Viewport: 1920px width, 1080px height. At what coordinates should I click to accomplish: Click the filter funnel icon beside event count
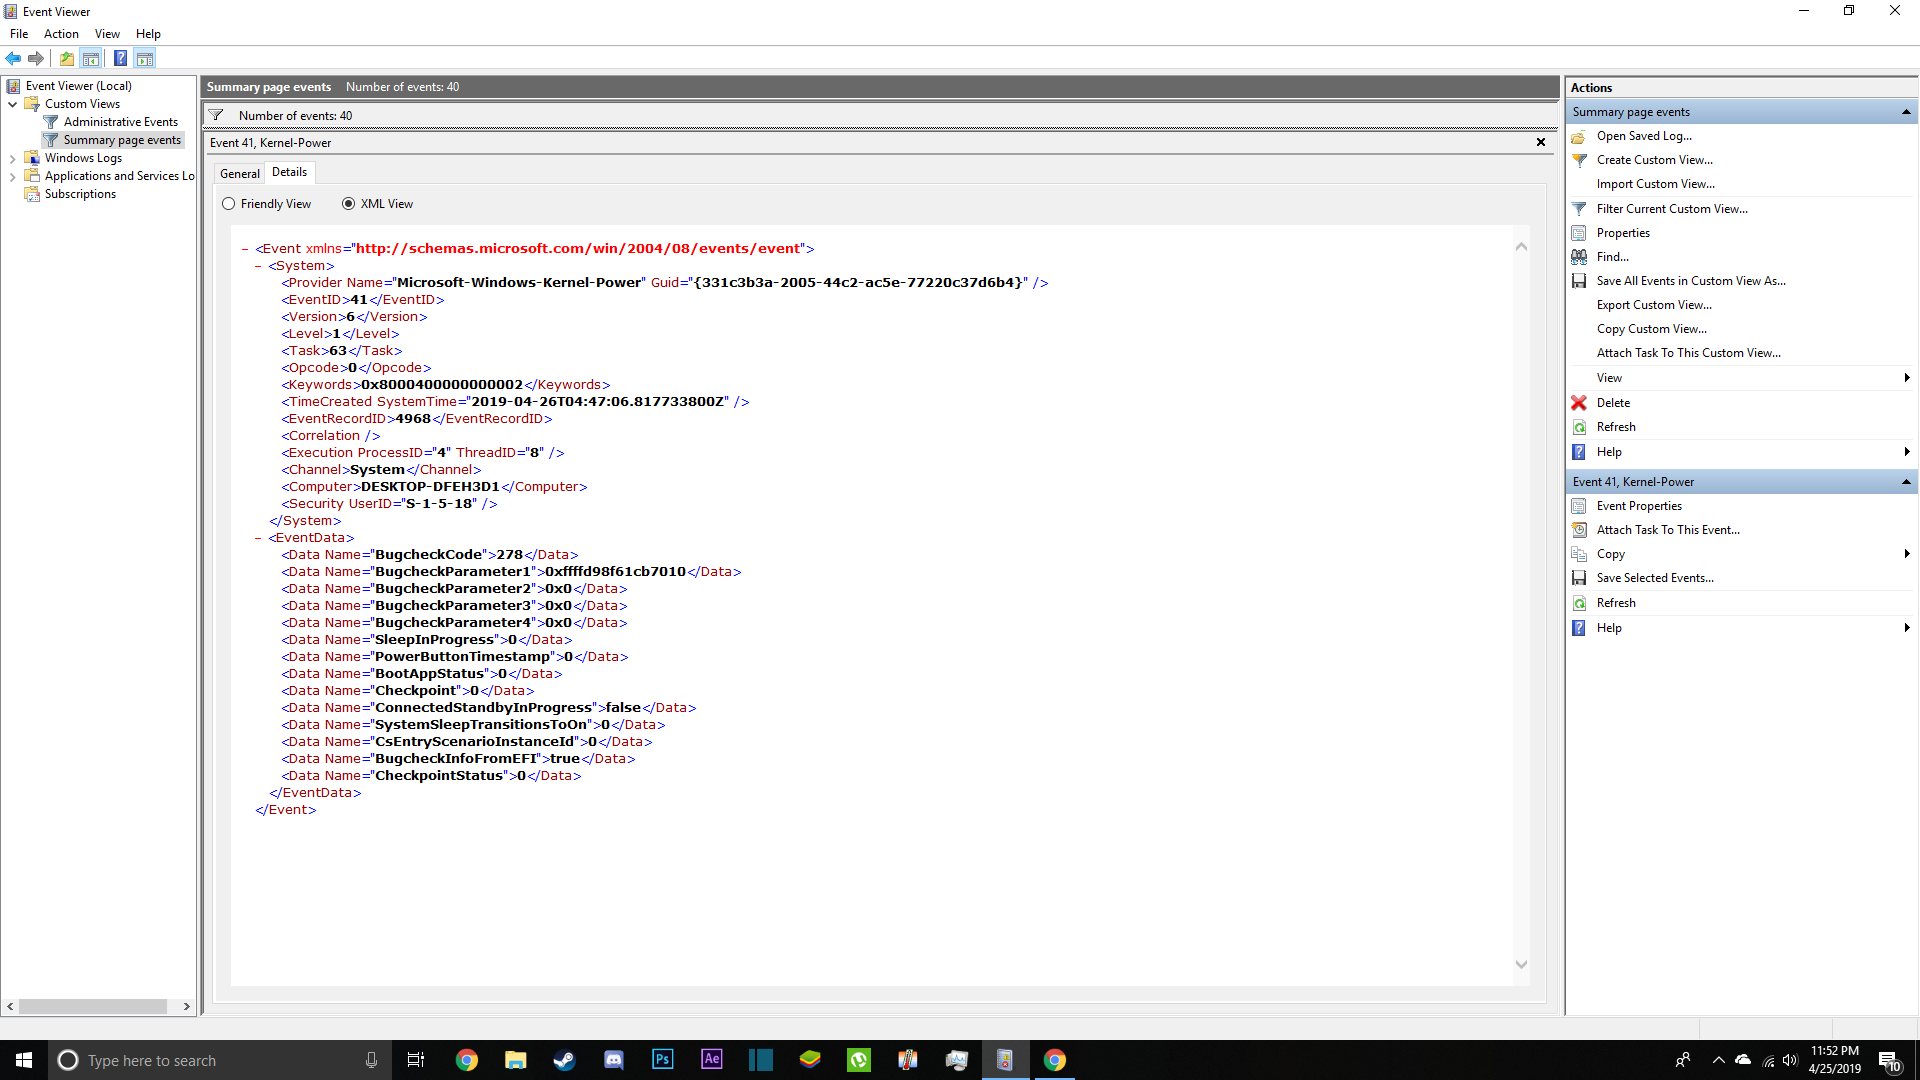[216, 115]
